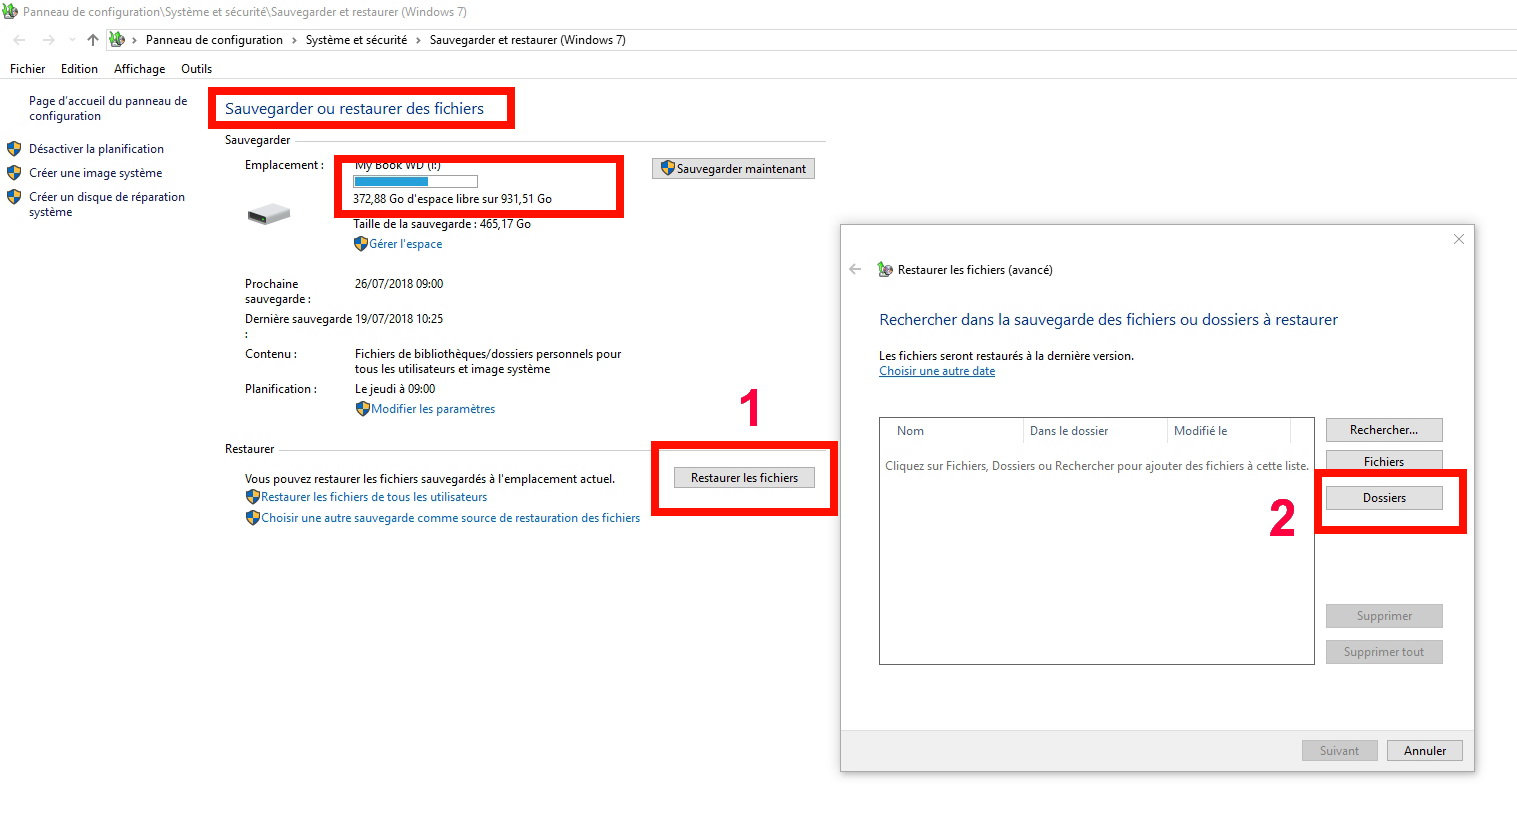1517x818 pixels.
Task: Click the text "Les fichiers seront restaurés à la dernière version."
Action: 1006,356
